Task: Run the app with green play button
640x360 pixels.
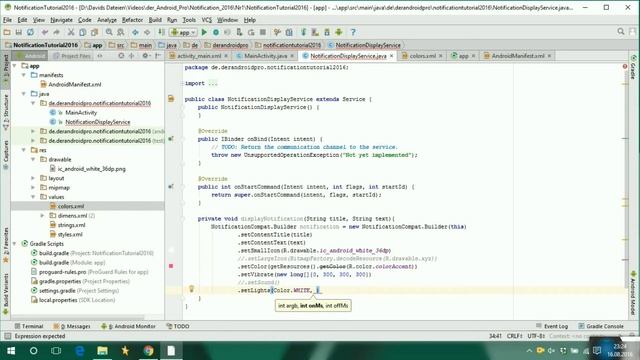Action: (204, 32)
